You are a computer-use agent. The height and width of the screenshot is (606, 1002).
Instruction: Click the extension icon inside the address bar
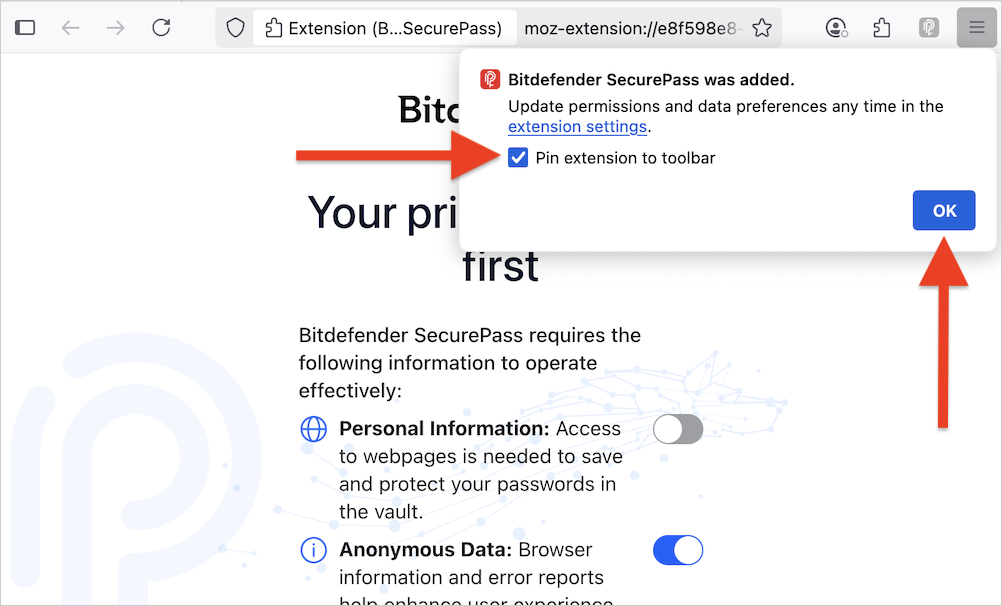click(273, 27)
